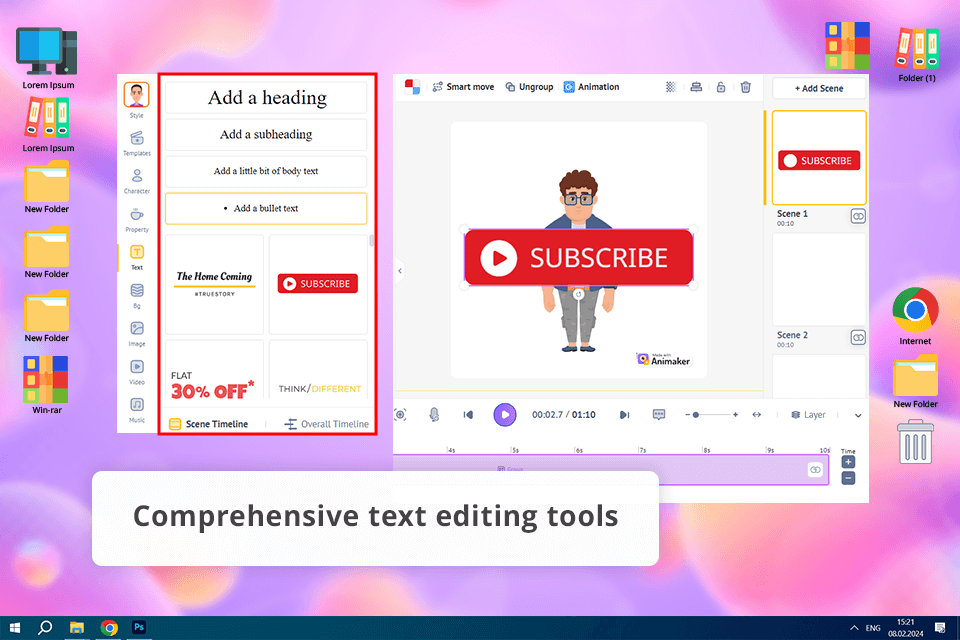The image size is (960, 640).
Task: Toggle the transition icon beside Scene 1
Action: pos(858,216)
